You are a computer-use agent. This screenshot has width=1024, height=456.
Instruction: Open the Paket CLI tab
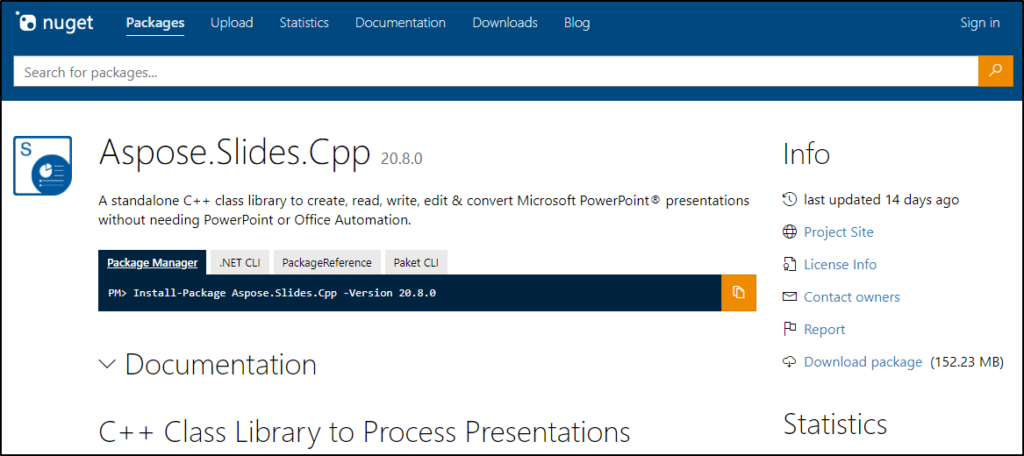pos(414,263)
